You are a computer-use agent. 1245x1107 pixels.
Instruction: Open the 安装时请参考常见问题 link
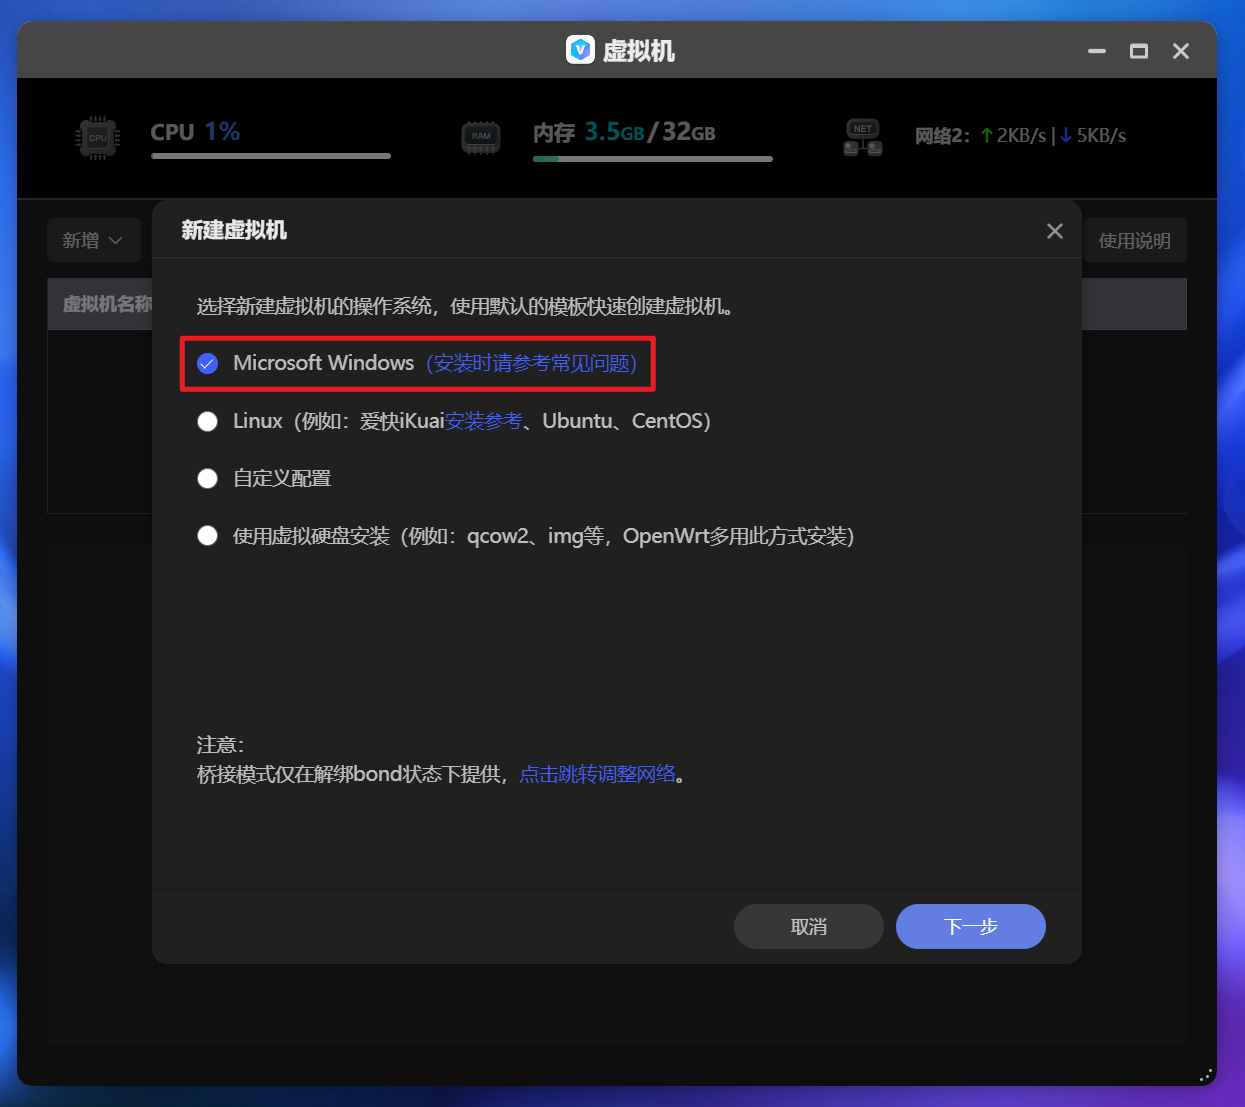point(531,363)
